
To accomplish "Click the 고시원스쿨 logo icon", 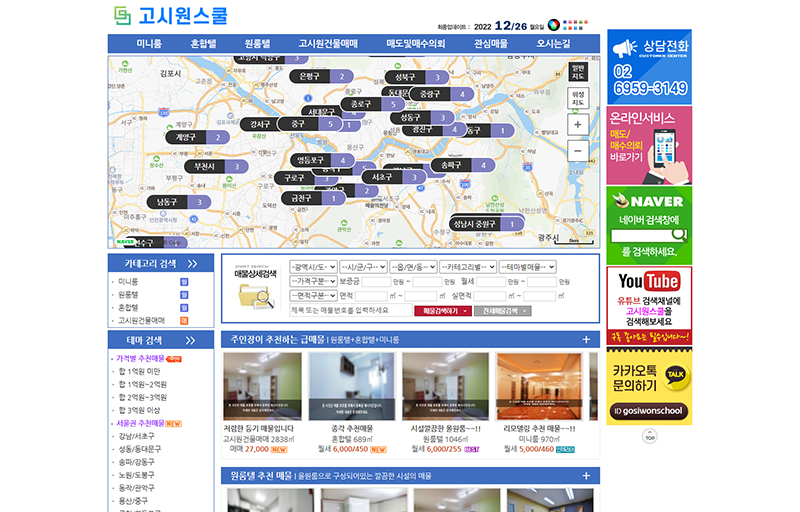I will point(122,16).
